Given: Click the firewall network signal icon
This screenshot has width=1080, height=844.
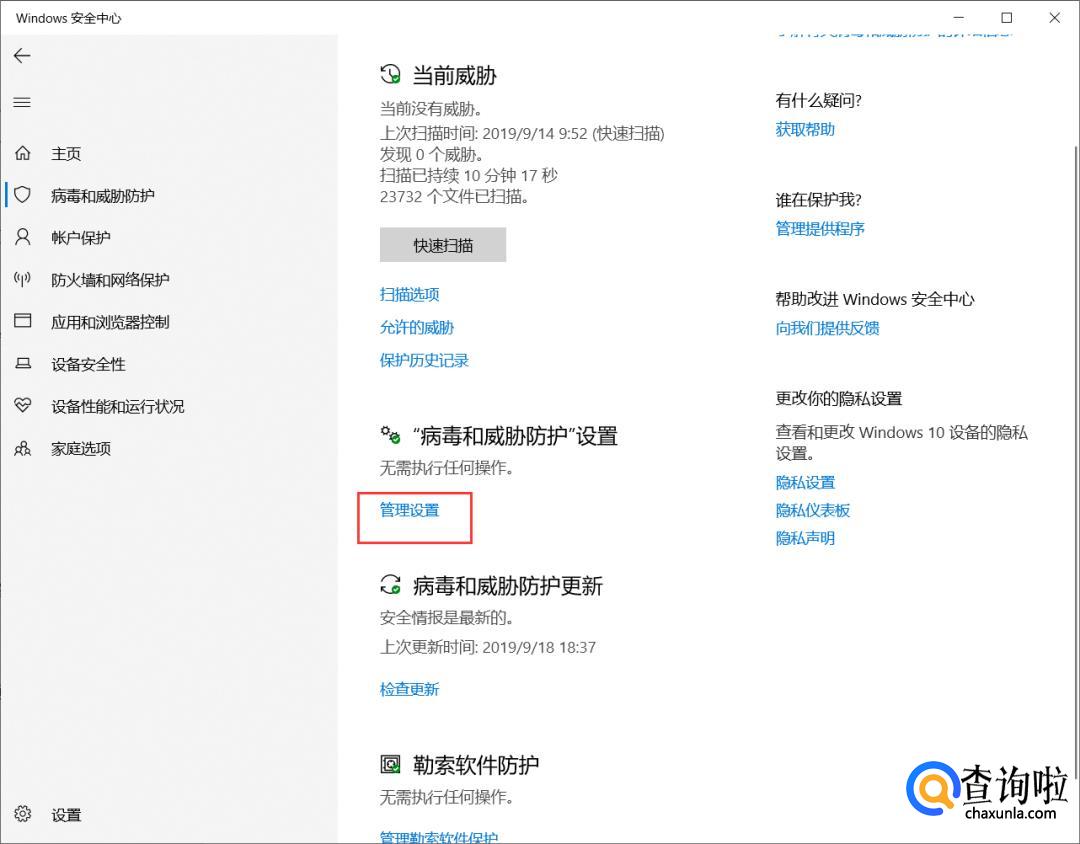Looking at the screenshot, I should [23, 279].
